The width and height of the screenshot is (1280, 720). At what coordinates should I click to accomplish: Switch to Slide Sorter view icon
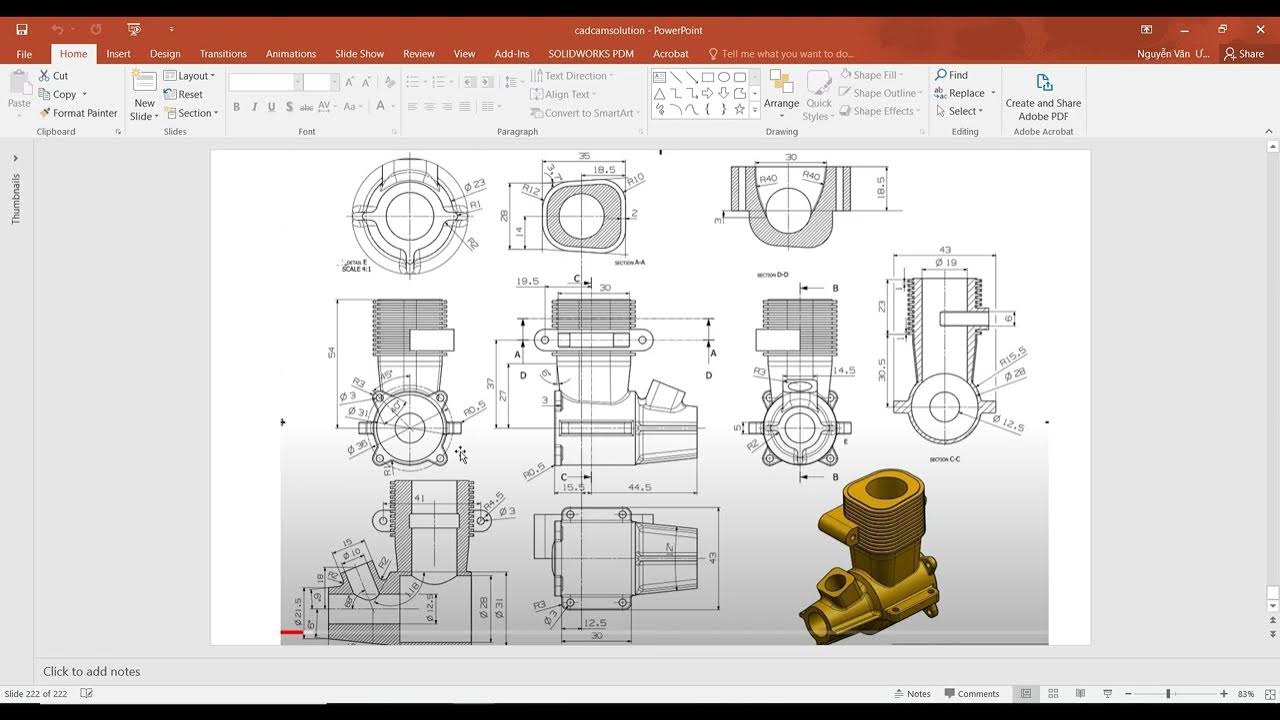click(x=1053, y=694)
